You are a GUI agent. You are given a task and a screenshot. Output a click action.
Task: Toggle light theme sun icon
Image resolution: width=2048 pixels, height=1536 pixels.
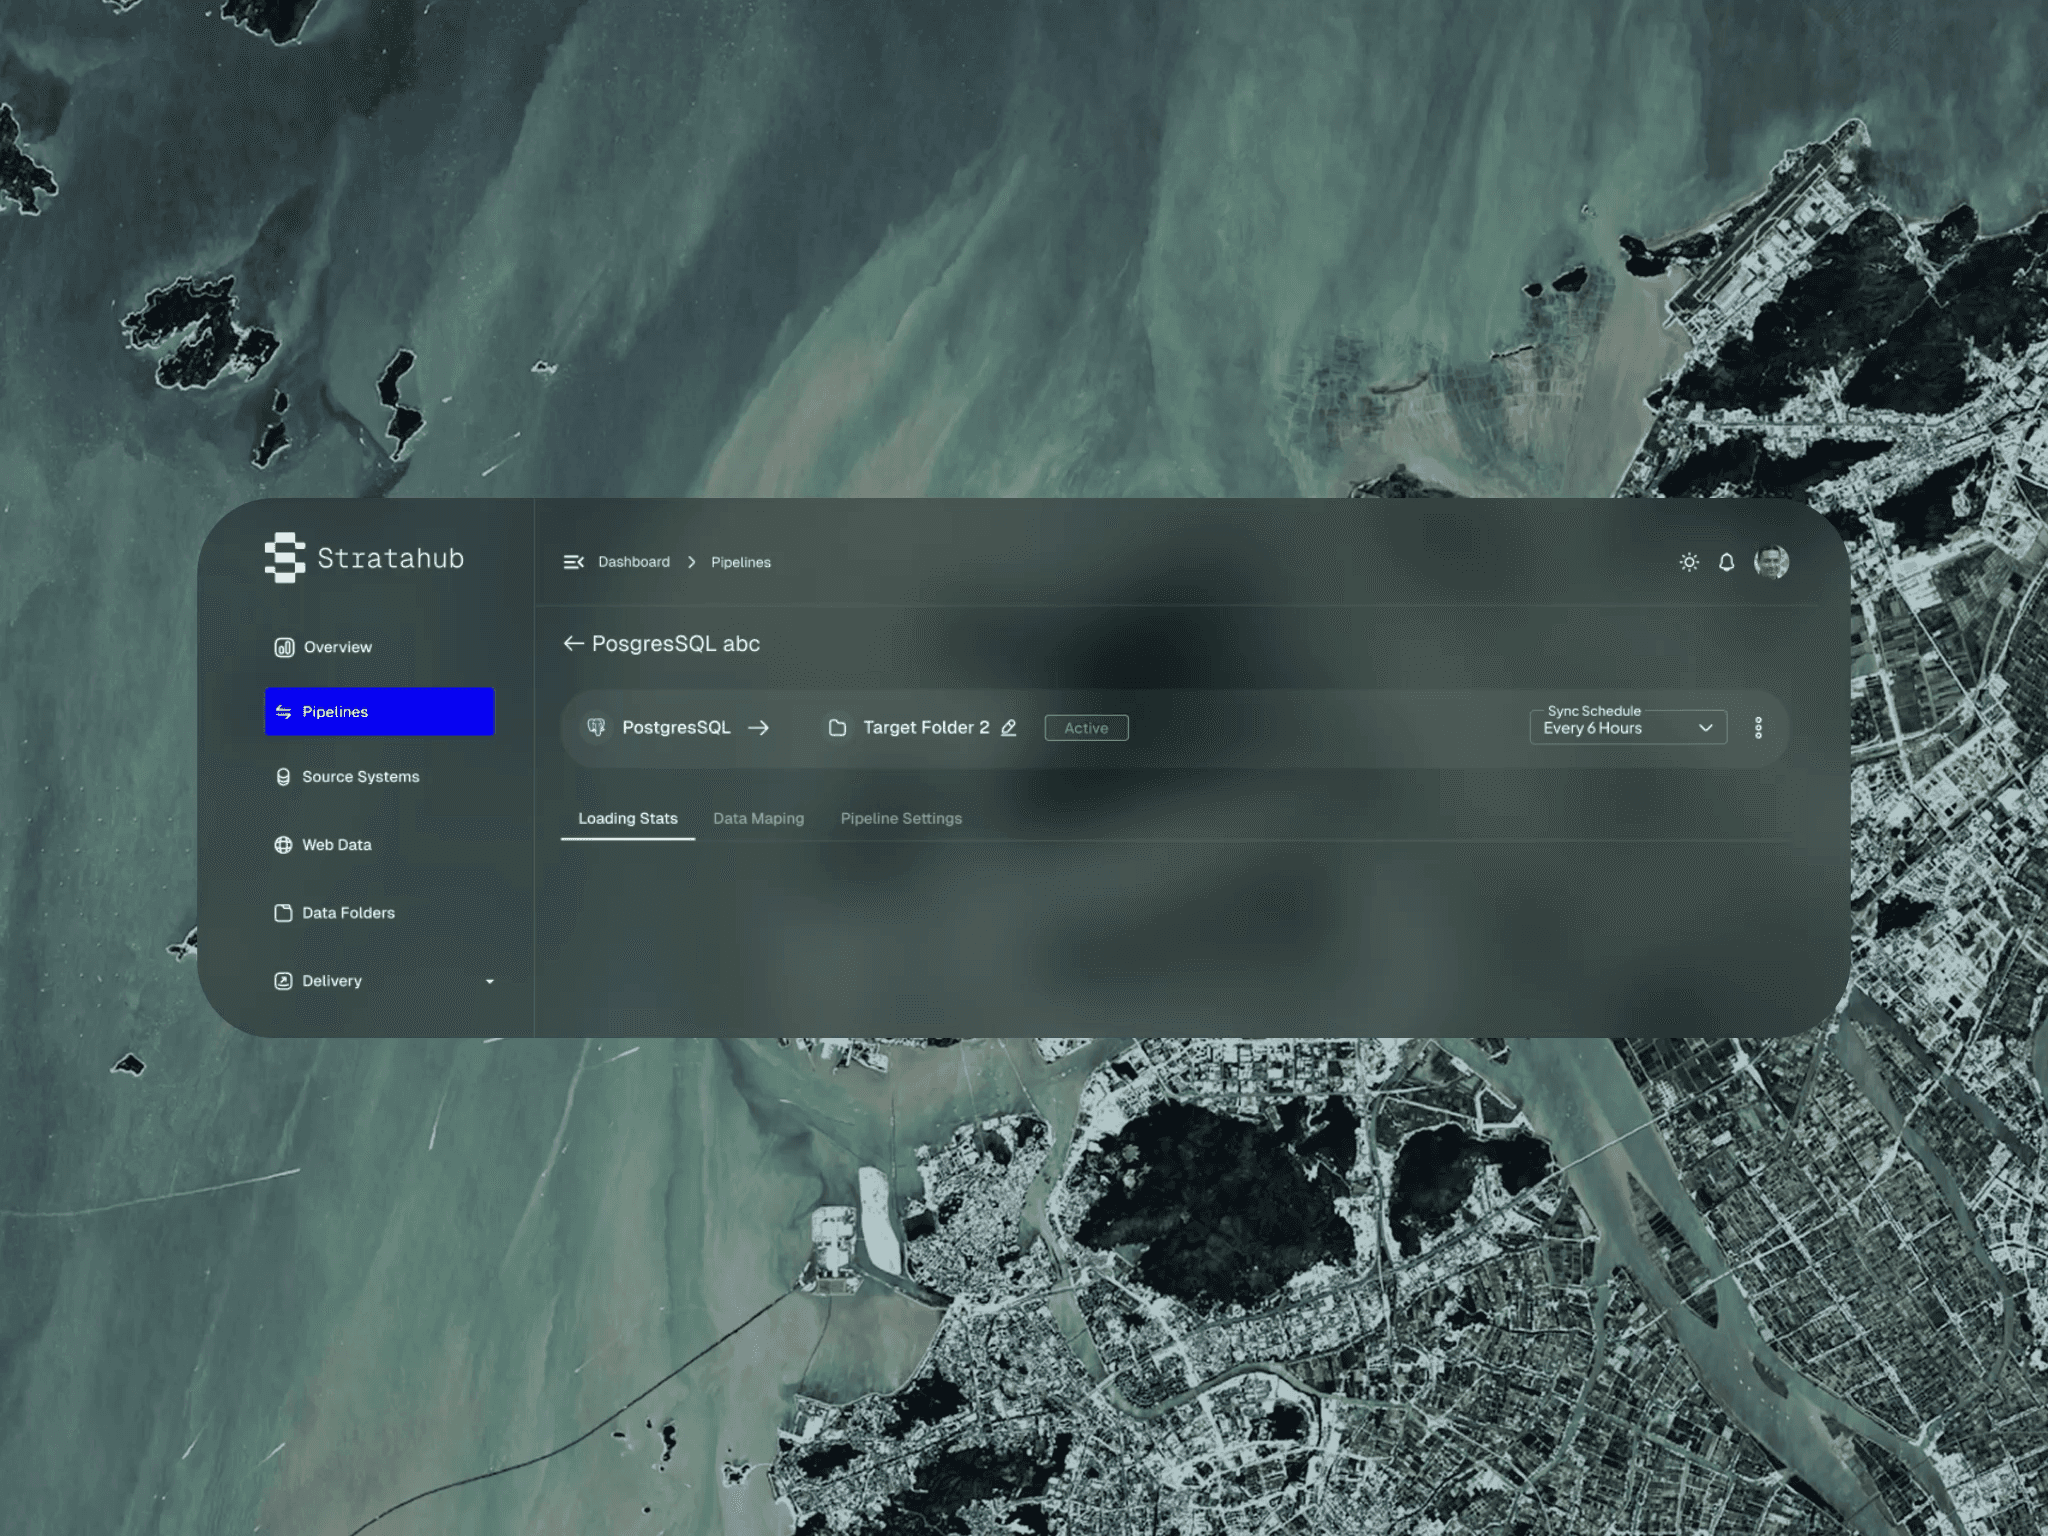point(1689,562)
